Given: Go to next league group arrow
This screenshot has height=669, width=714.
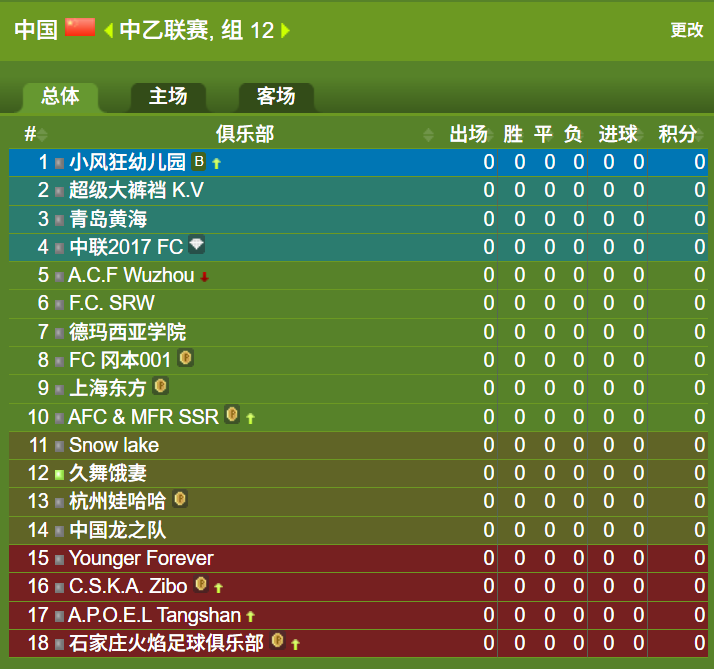Looking at the screenshot, I should pos(286,31).
